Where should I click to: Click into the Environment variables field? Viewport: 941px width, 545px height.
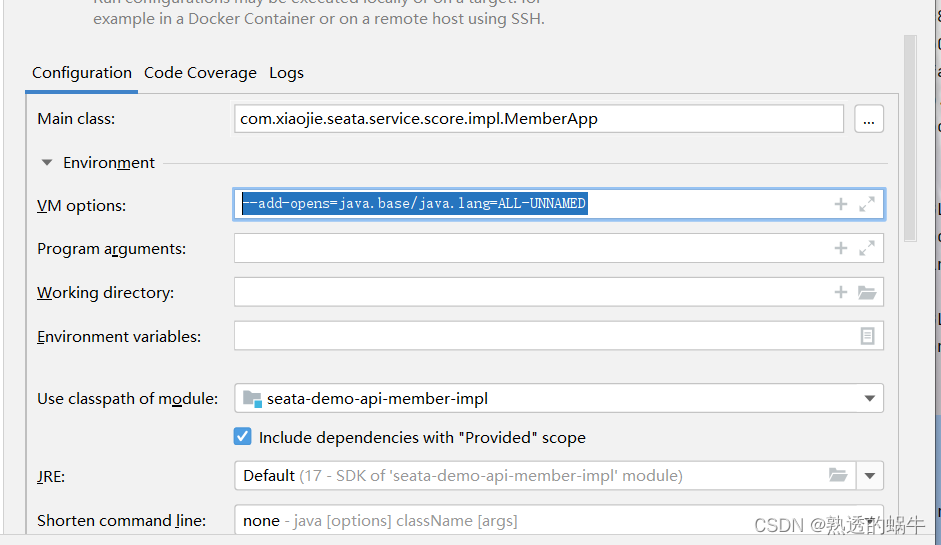click(x=546, y=336)
